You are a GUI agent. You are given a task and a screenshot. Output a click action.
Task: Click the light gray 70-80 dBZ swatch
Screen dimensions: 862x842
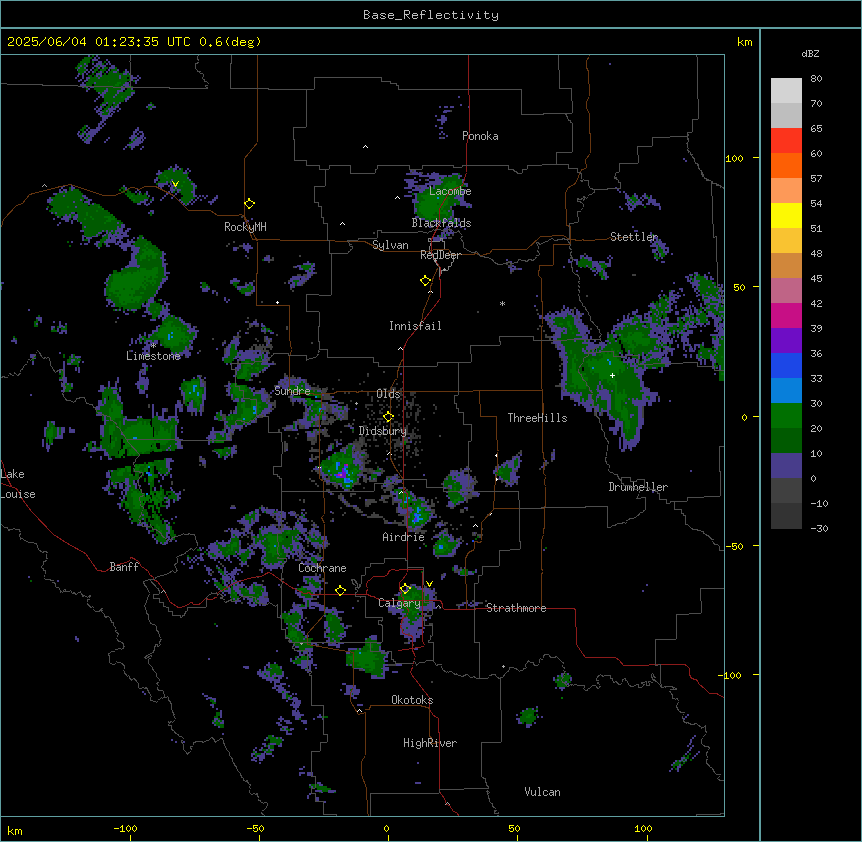click(x=786, y=91)
